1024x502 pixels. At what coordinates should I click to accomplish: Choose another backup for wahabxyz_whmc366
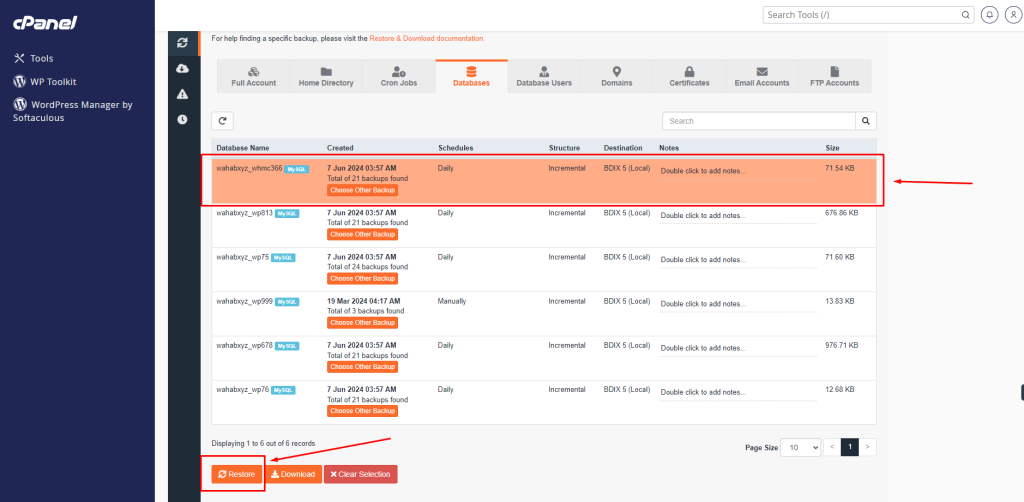(x=362, y=190)
